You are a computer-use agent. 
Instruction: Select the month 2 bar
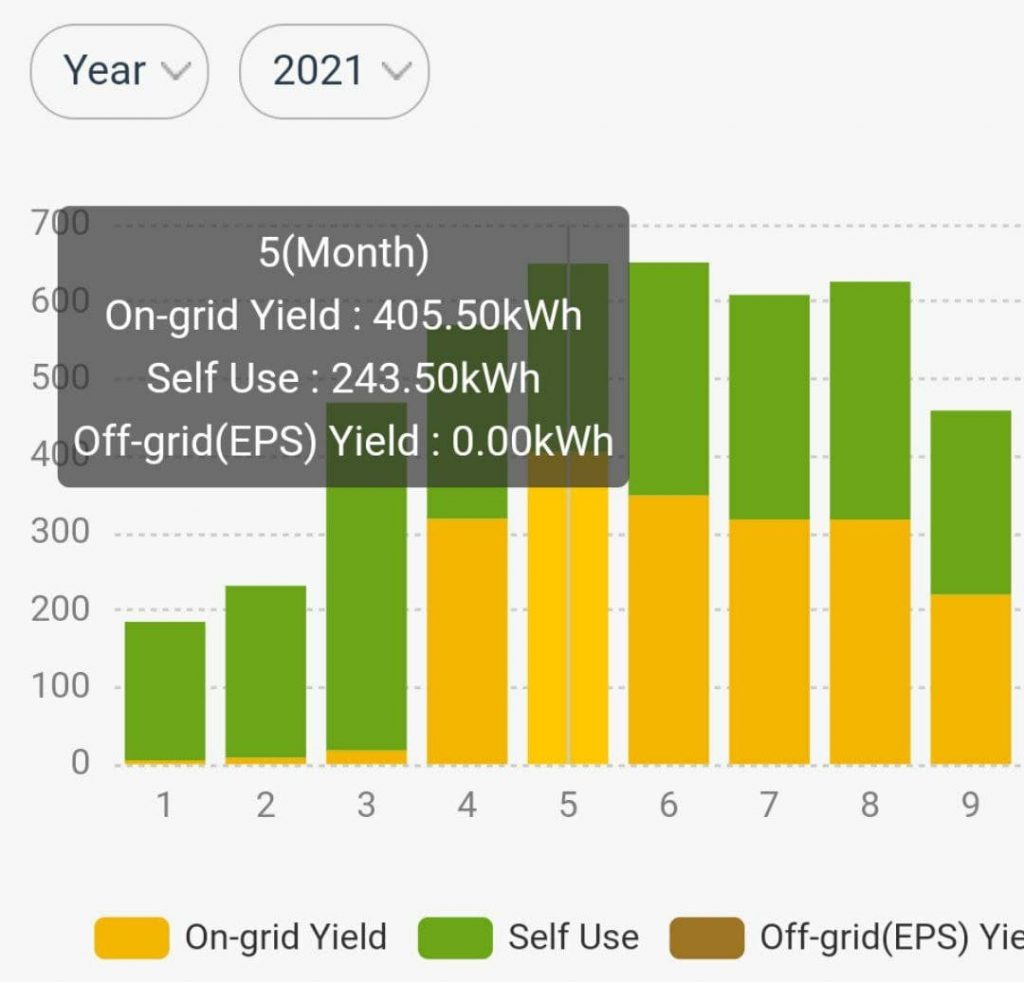point(265,670)
